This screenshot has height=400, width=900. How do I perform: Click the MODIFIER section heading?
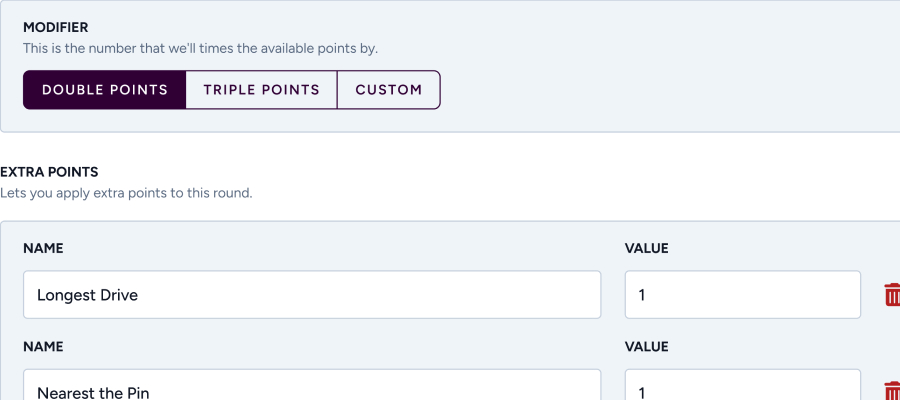tap(56, 28)
